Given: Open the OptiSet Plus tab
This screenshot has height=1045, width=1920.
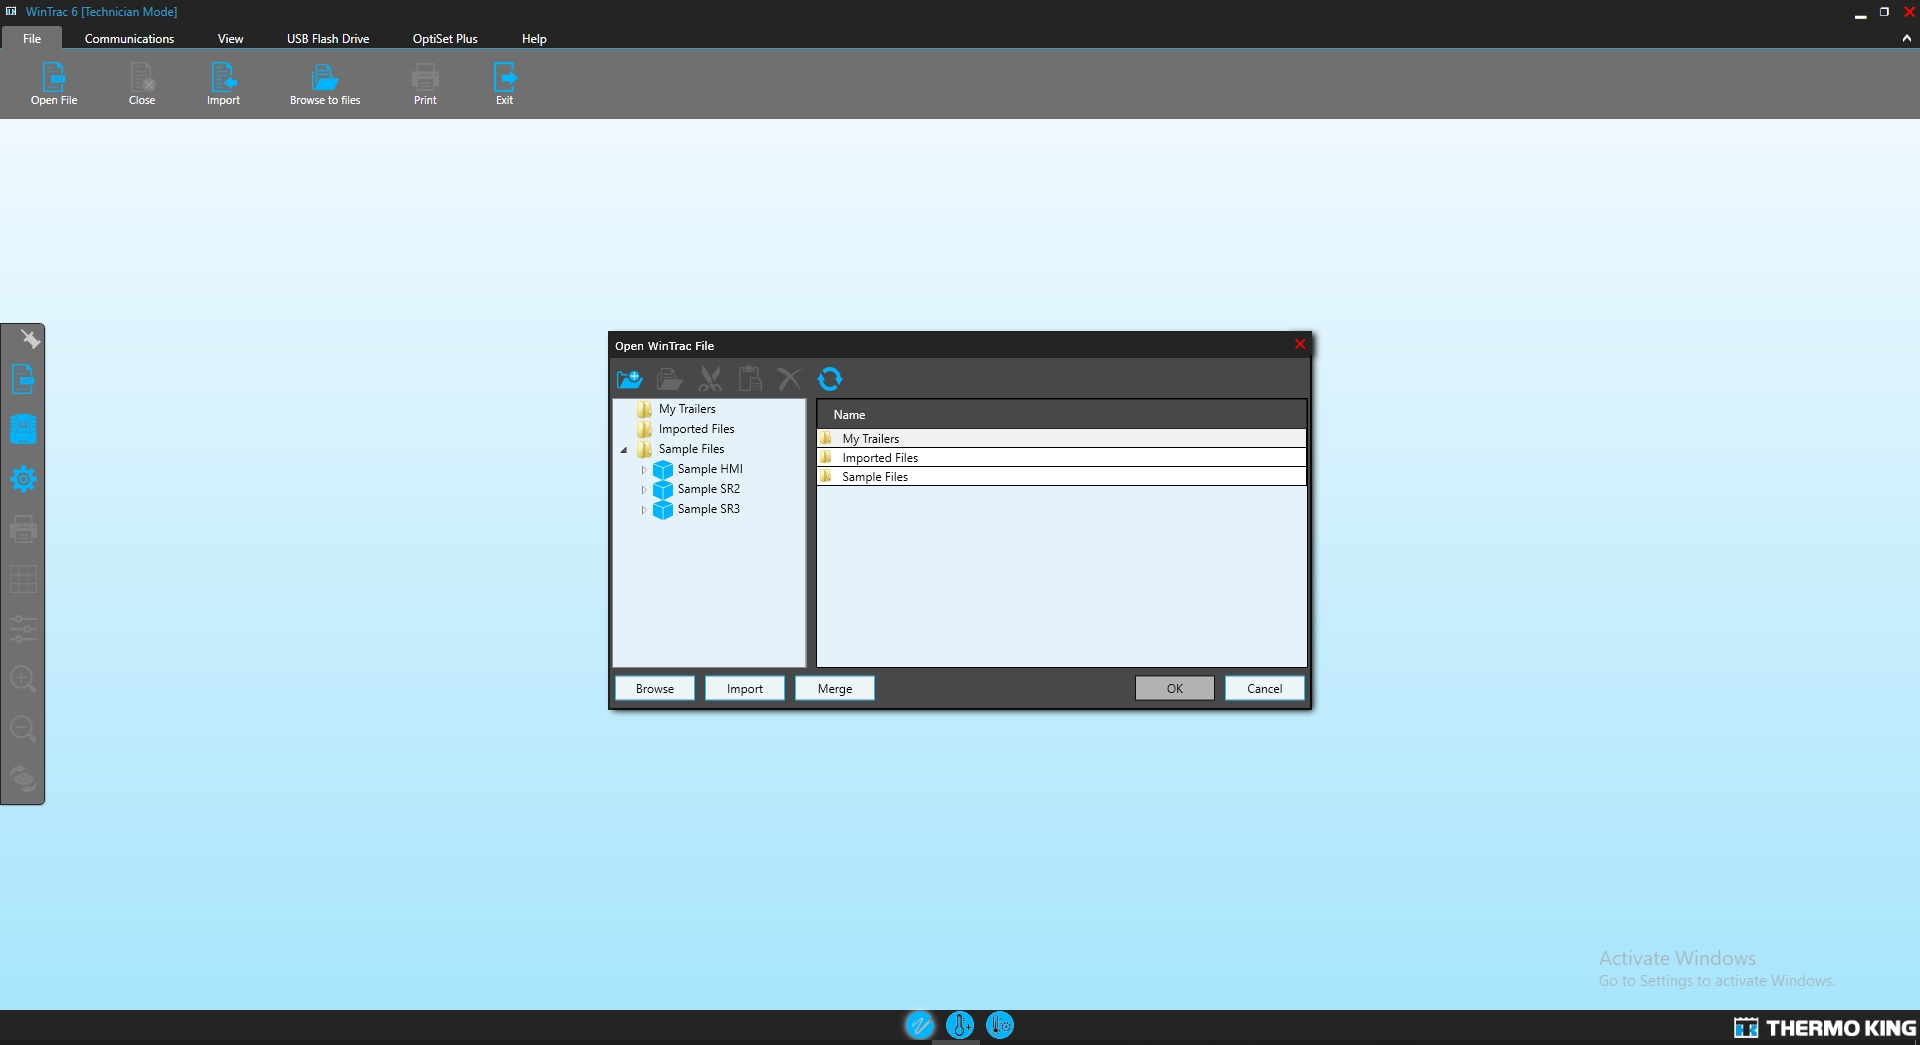Looking at the screenshot, I should point(445,39).
